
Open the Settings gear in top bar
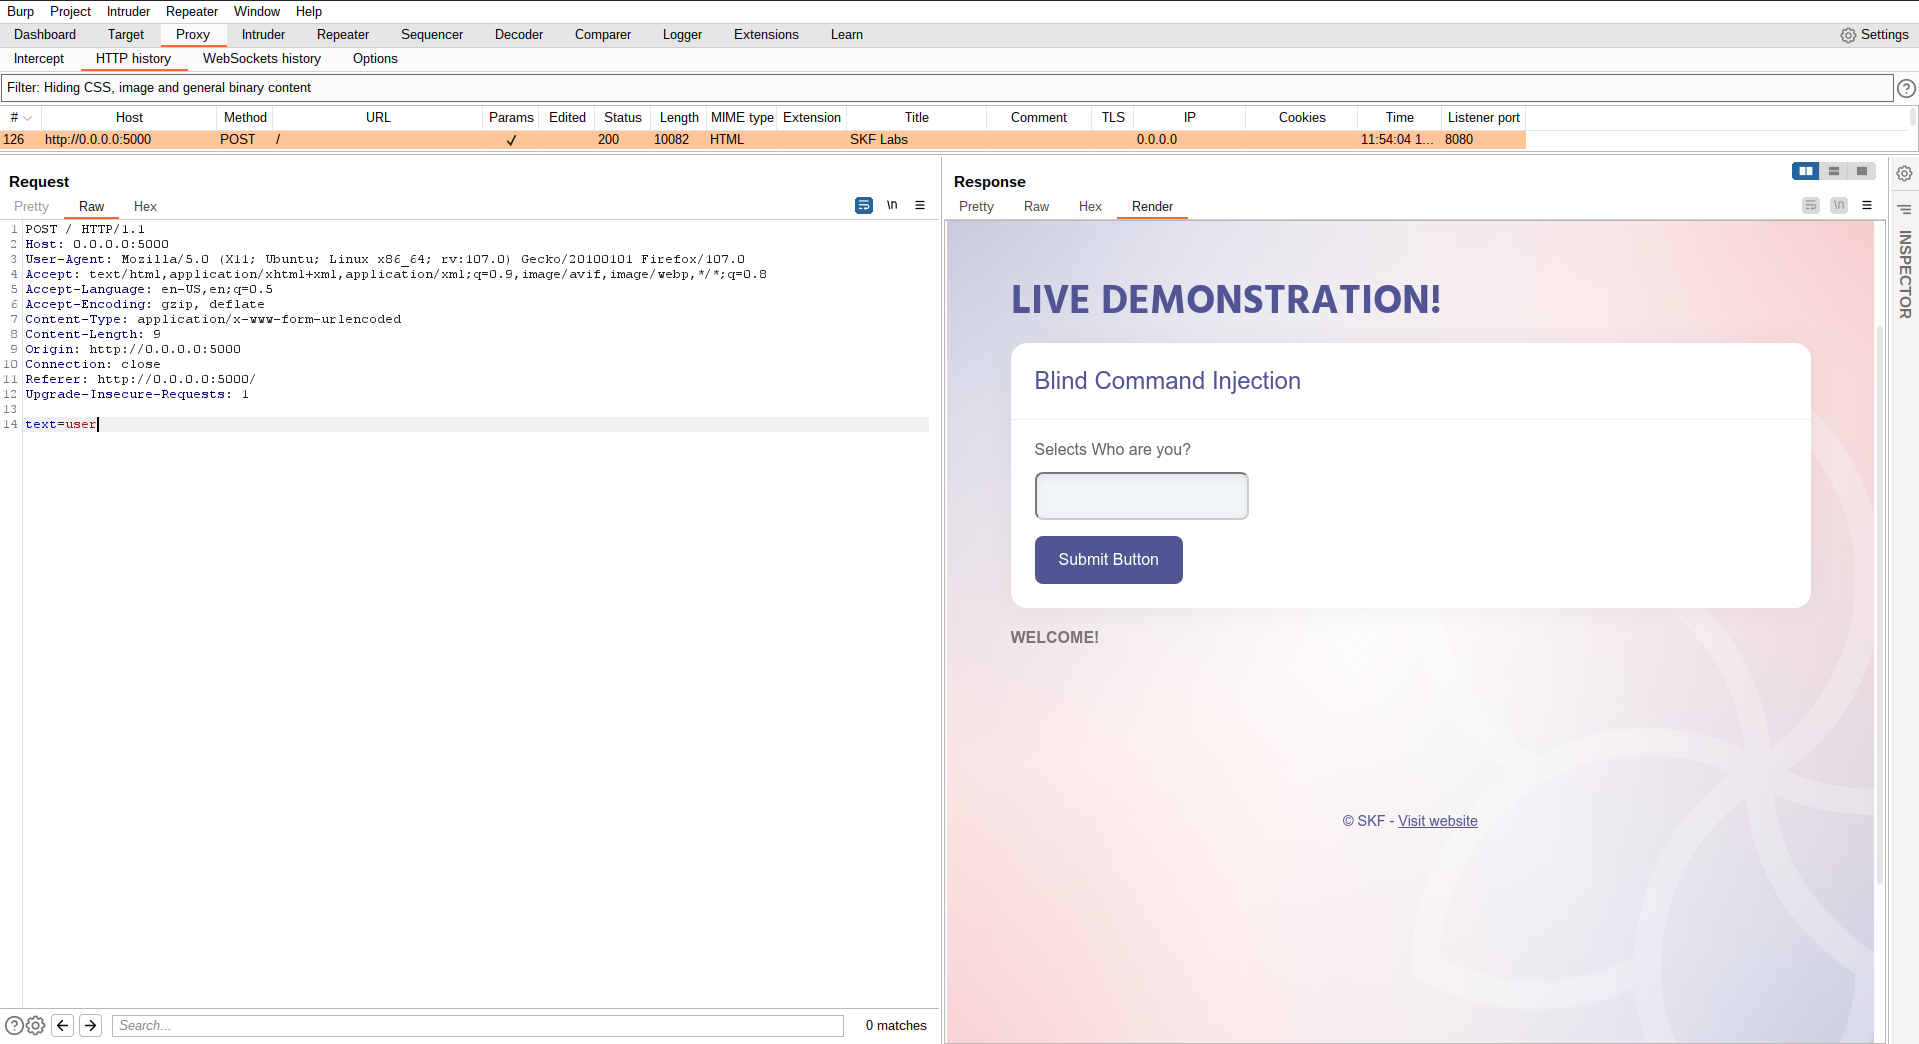click(x=1874, y=35)
